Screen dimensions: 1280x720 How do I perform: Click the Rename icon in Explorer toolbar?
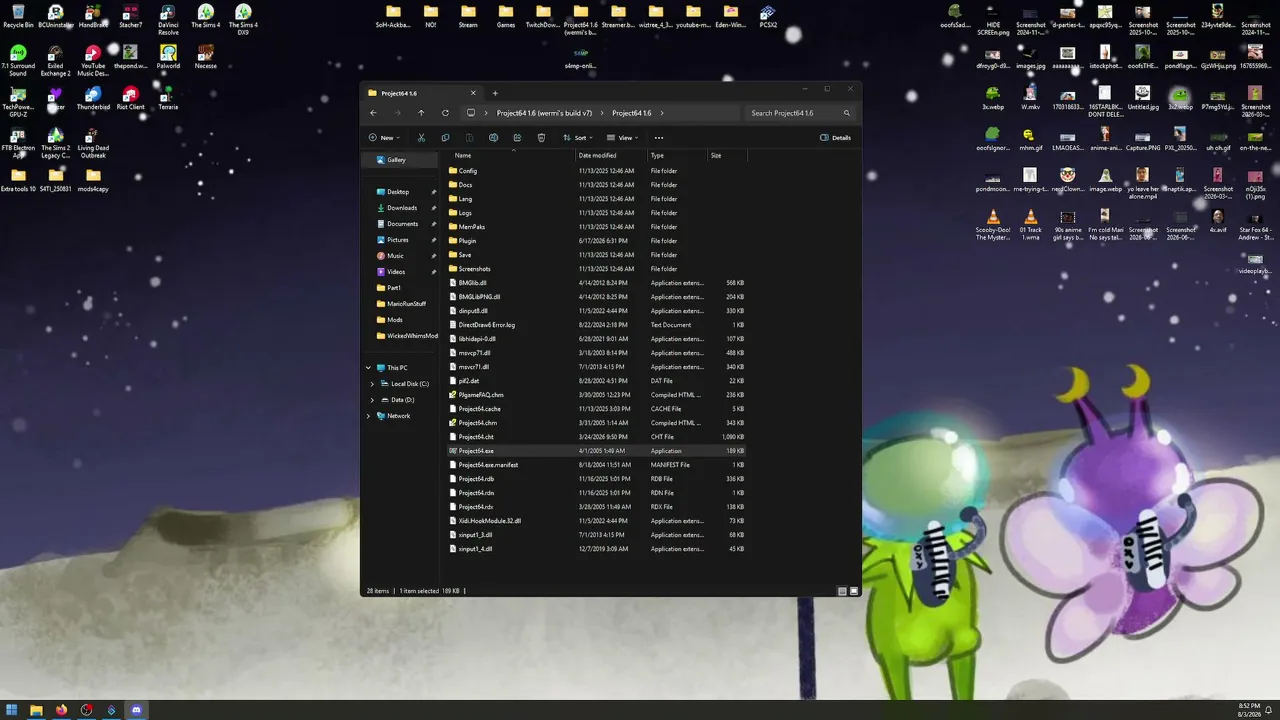(493, 138)
